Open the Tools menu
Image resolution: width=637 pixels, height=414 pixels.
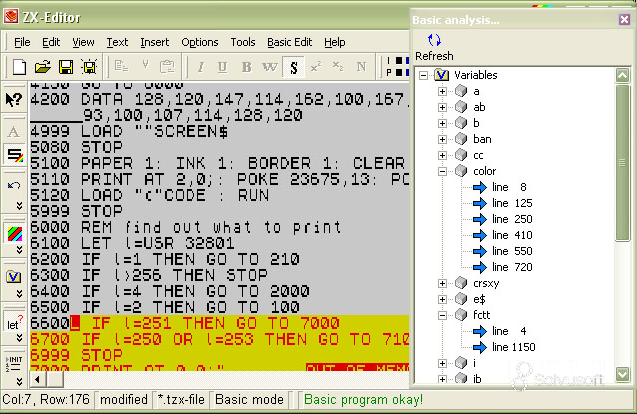(243, 42)
